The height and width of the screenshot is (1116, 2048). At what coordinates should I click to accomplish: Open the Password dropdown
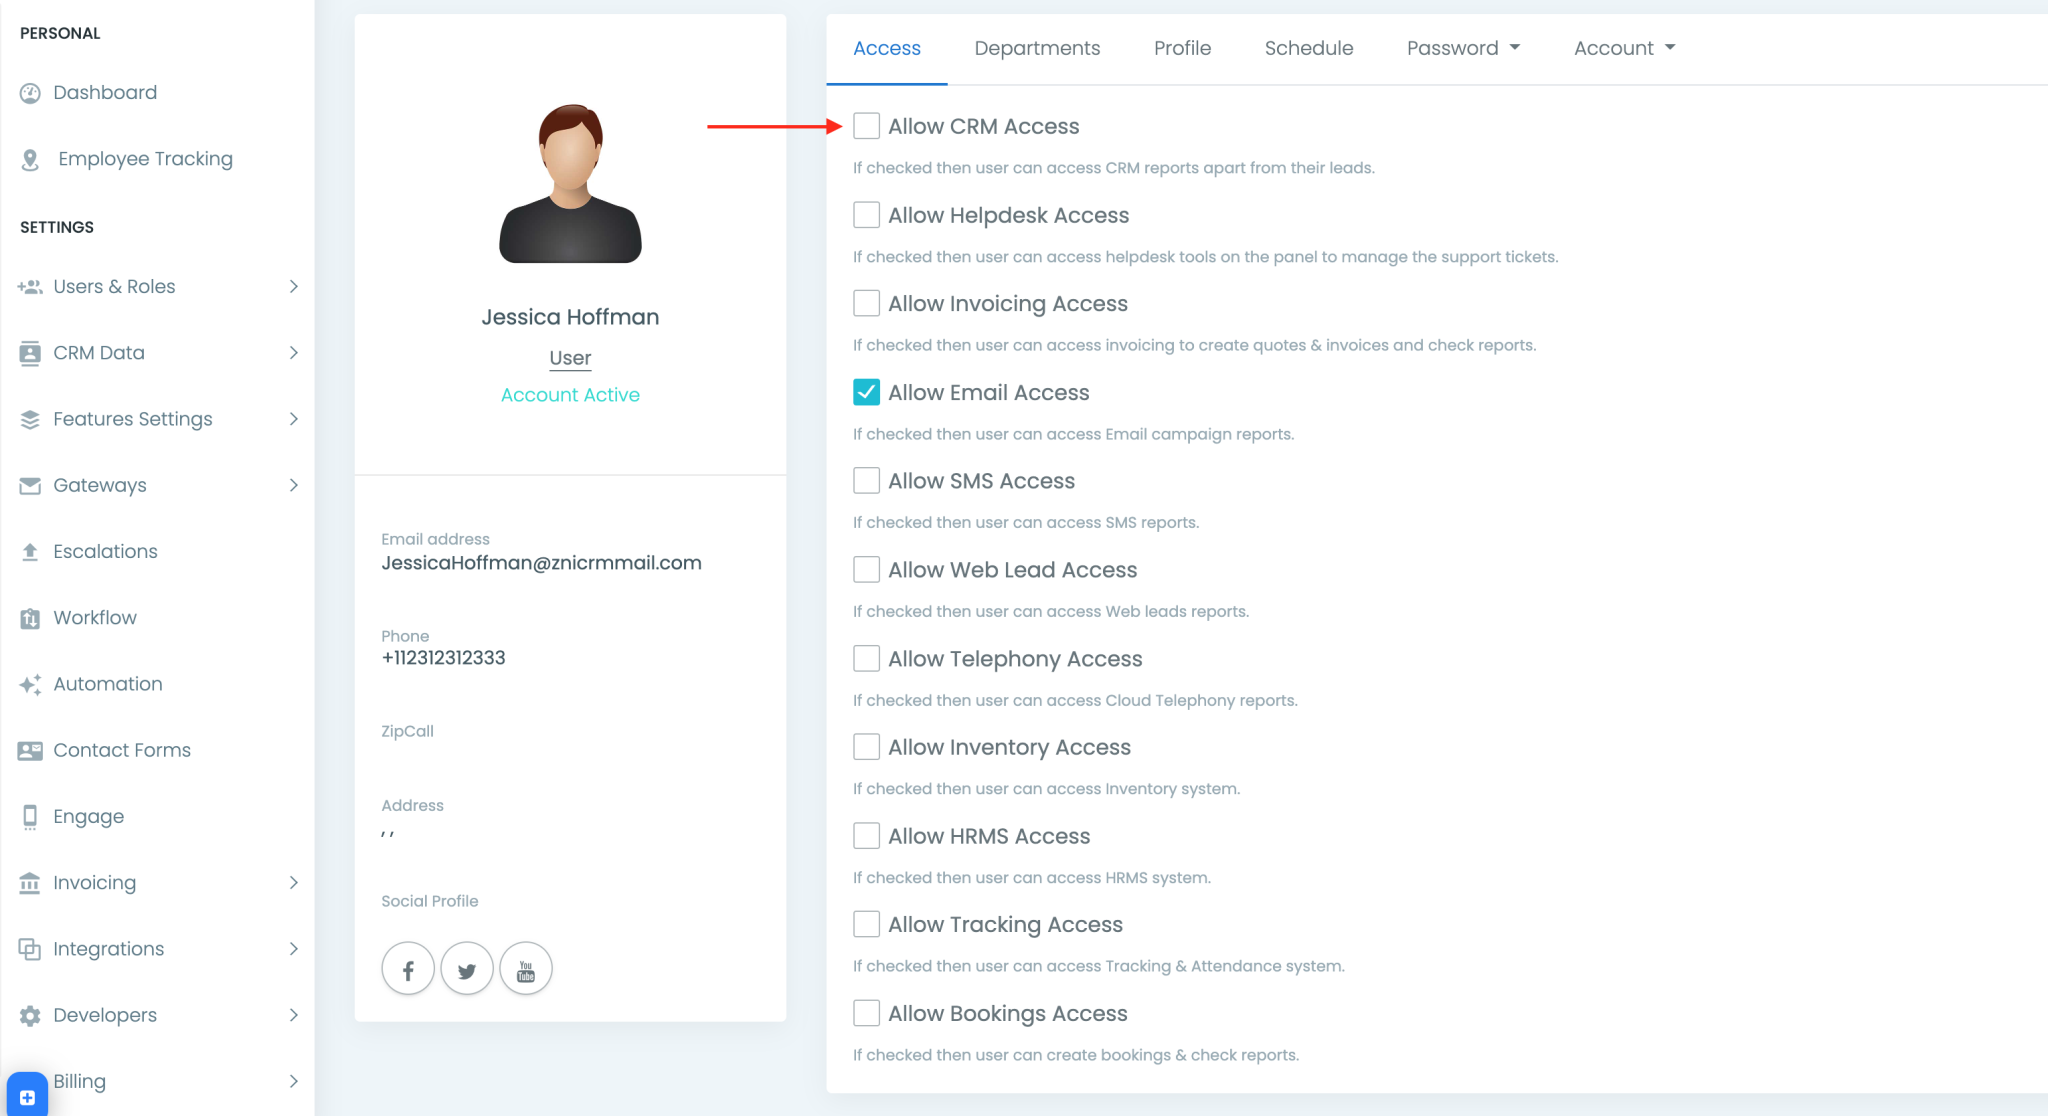pyautogui.click(x=1462, y=47)
